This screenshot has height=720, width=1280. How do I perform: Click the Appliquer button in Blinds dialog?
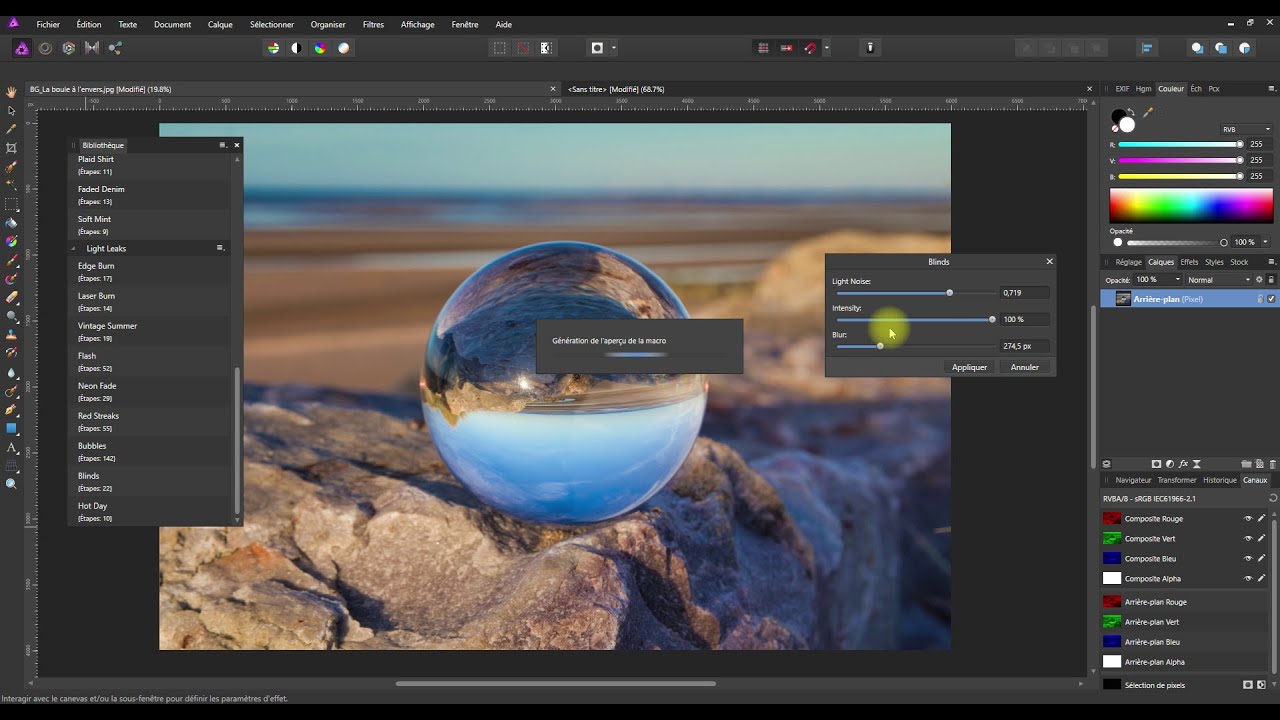969,367
